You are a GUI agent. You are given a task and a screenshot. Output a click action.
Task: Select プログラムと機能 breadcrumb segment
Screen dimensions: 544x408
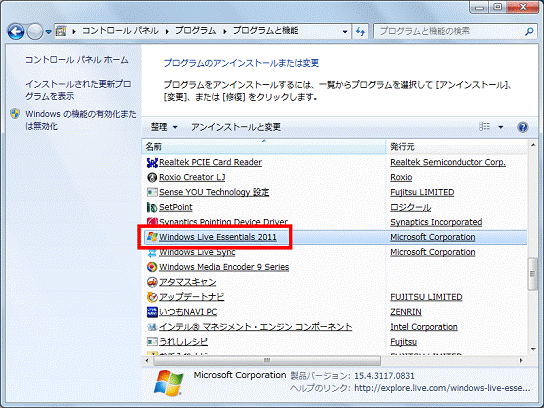tap(265, 31)
